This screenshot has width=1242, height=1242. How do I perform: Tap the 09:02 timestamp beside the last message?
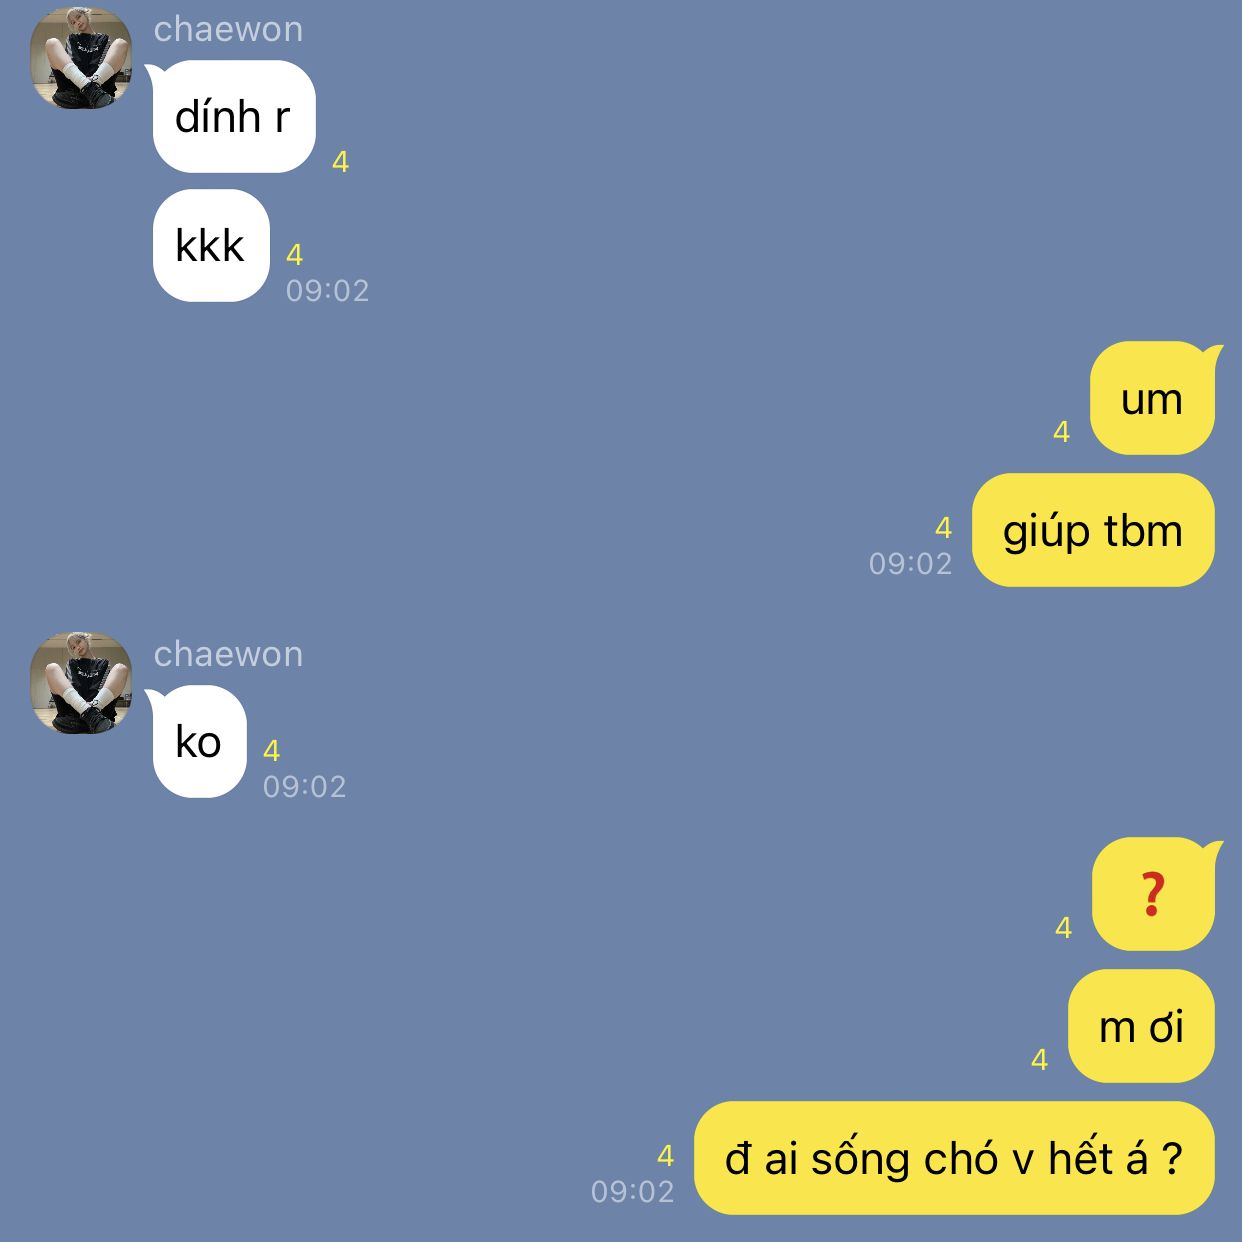tap(632, 1192)
